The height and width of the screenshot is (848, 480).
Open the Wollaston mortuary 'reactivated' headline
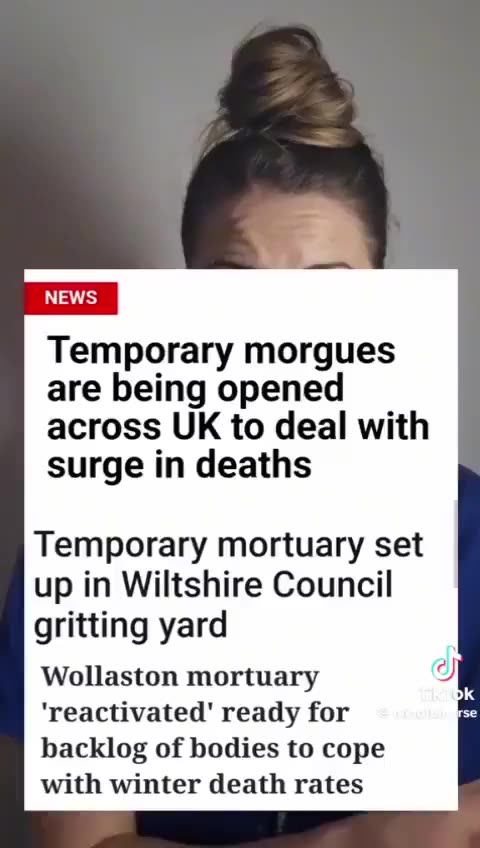point(212,731)
